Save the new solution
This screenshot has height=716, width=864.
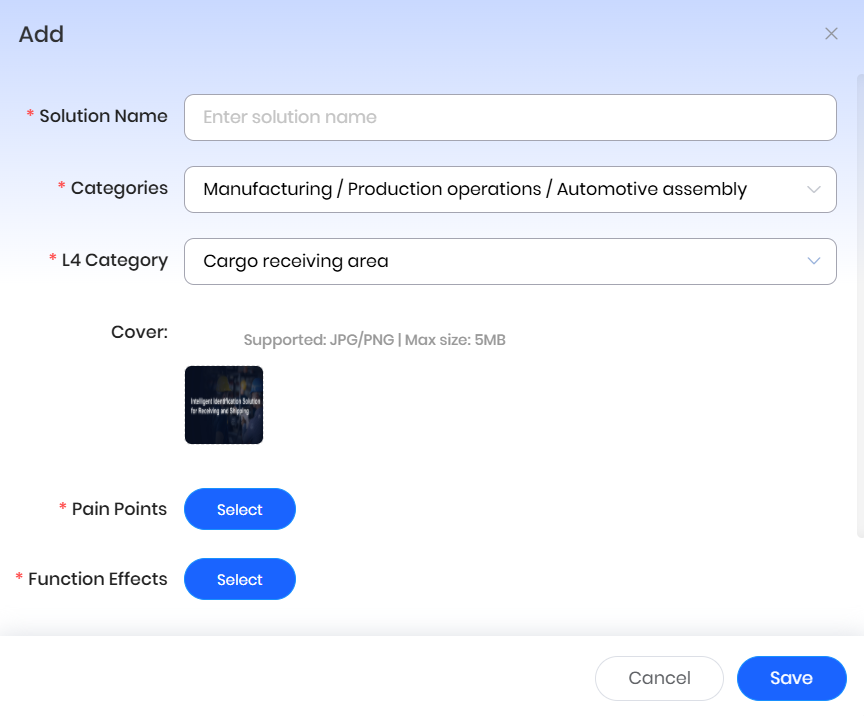(791, 678)
